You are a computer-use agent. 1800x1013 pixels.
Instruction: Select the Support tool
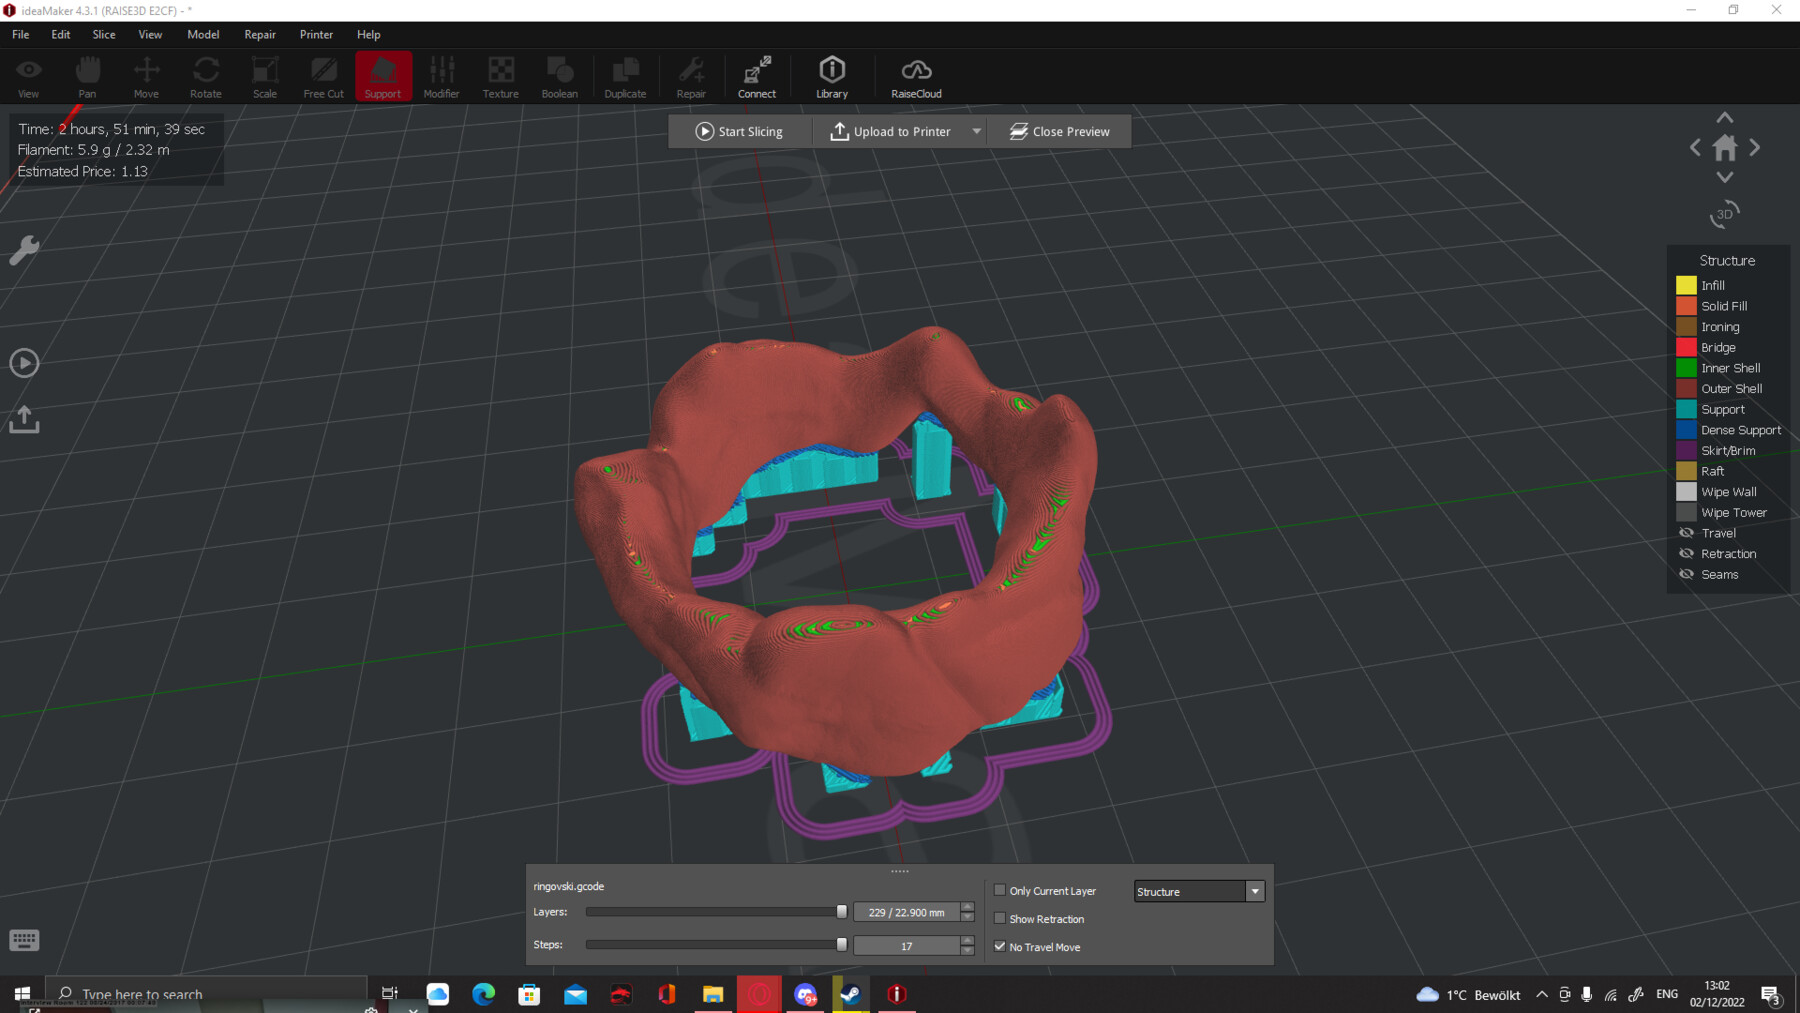[x=383, y=75]
